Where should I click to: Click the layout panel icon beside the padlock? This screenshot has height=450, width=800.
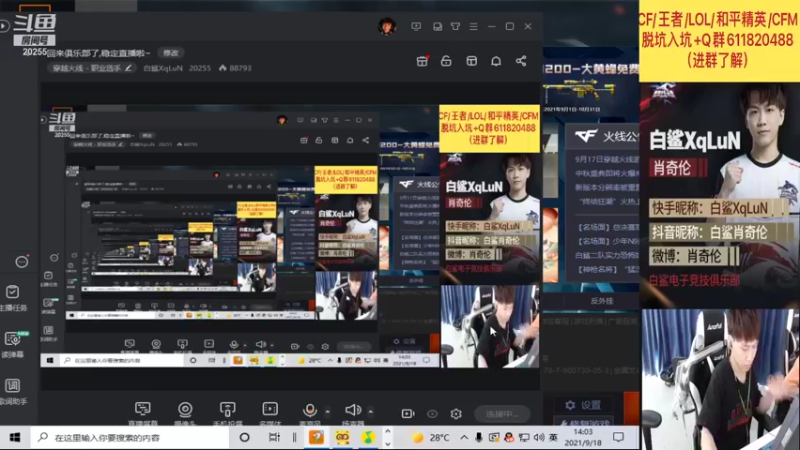471,61
